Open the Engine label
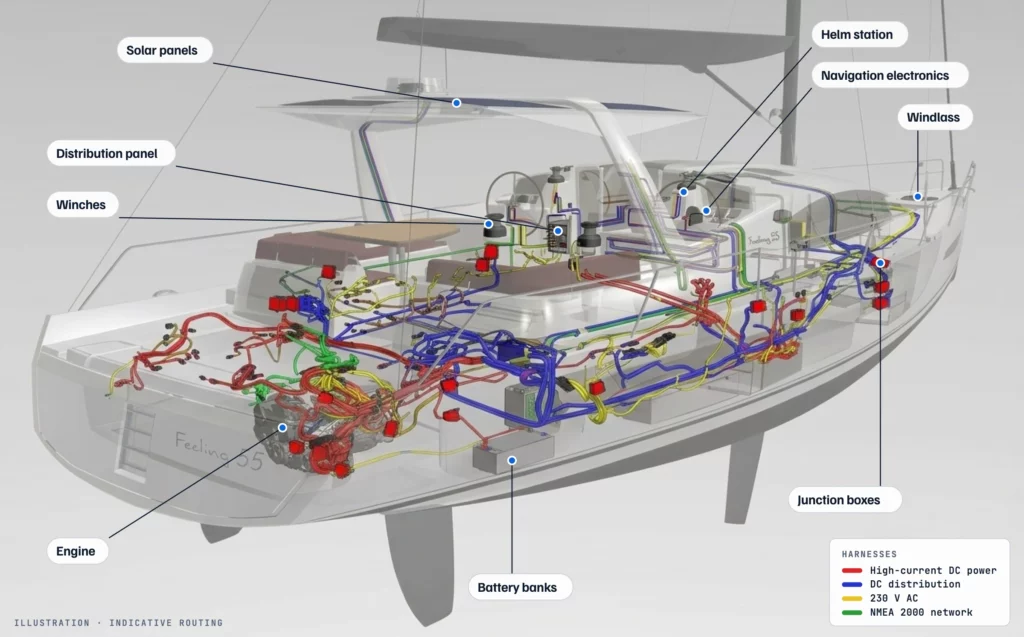 click(x=77, y=551)
